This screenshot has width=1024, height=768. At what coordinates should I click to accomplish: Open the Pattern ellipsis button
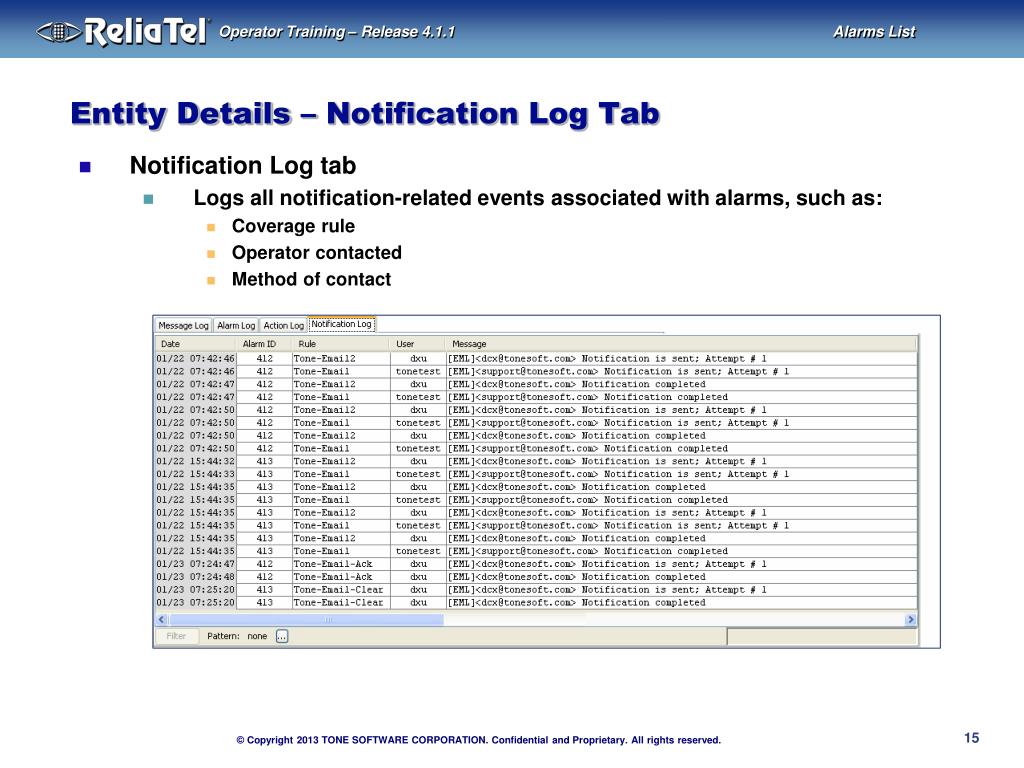[281, 636]
